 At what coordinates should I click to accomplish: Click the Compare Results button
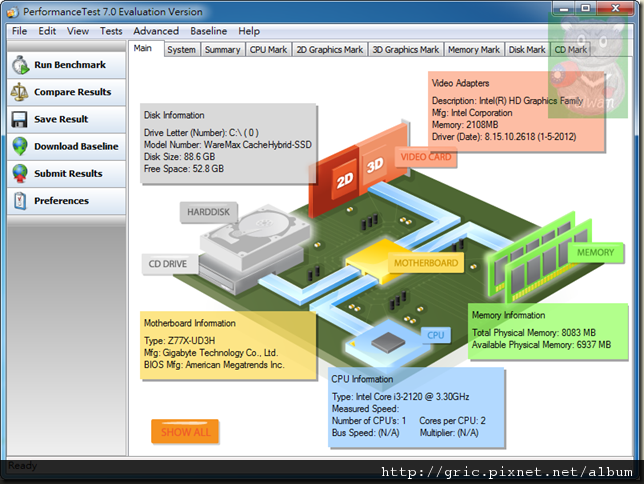[66, 92]
